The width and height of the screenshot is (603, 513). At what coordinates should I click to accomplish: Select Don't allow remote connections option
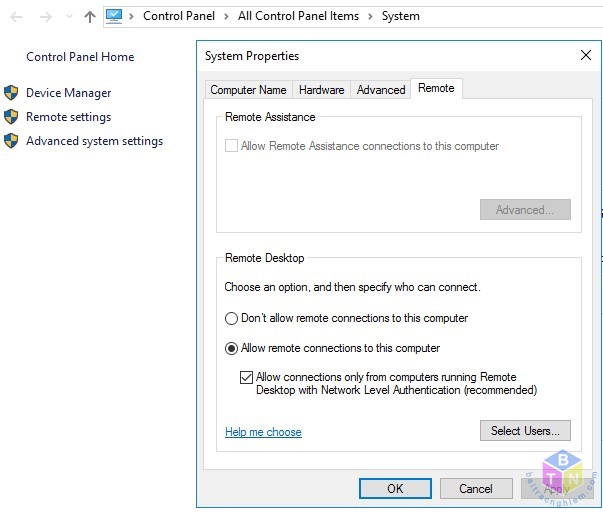pyautogui.click(x=231, y=318)
